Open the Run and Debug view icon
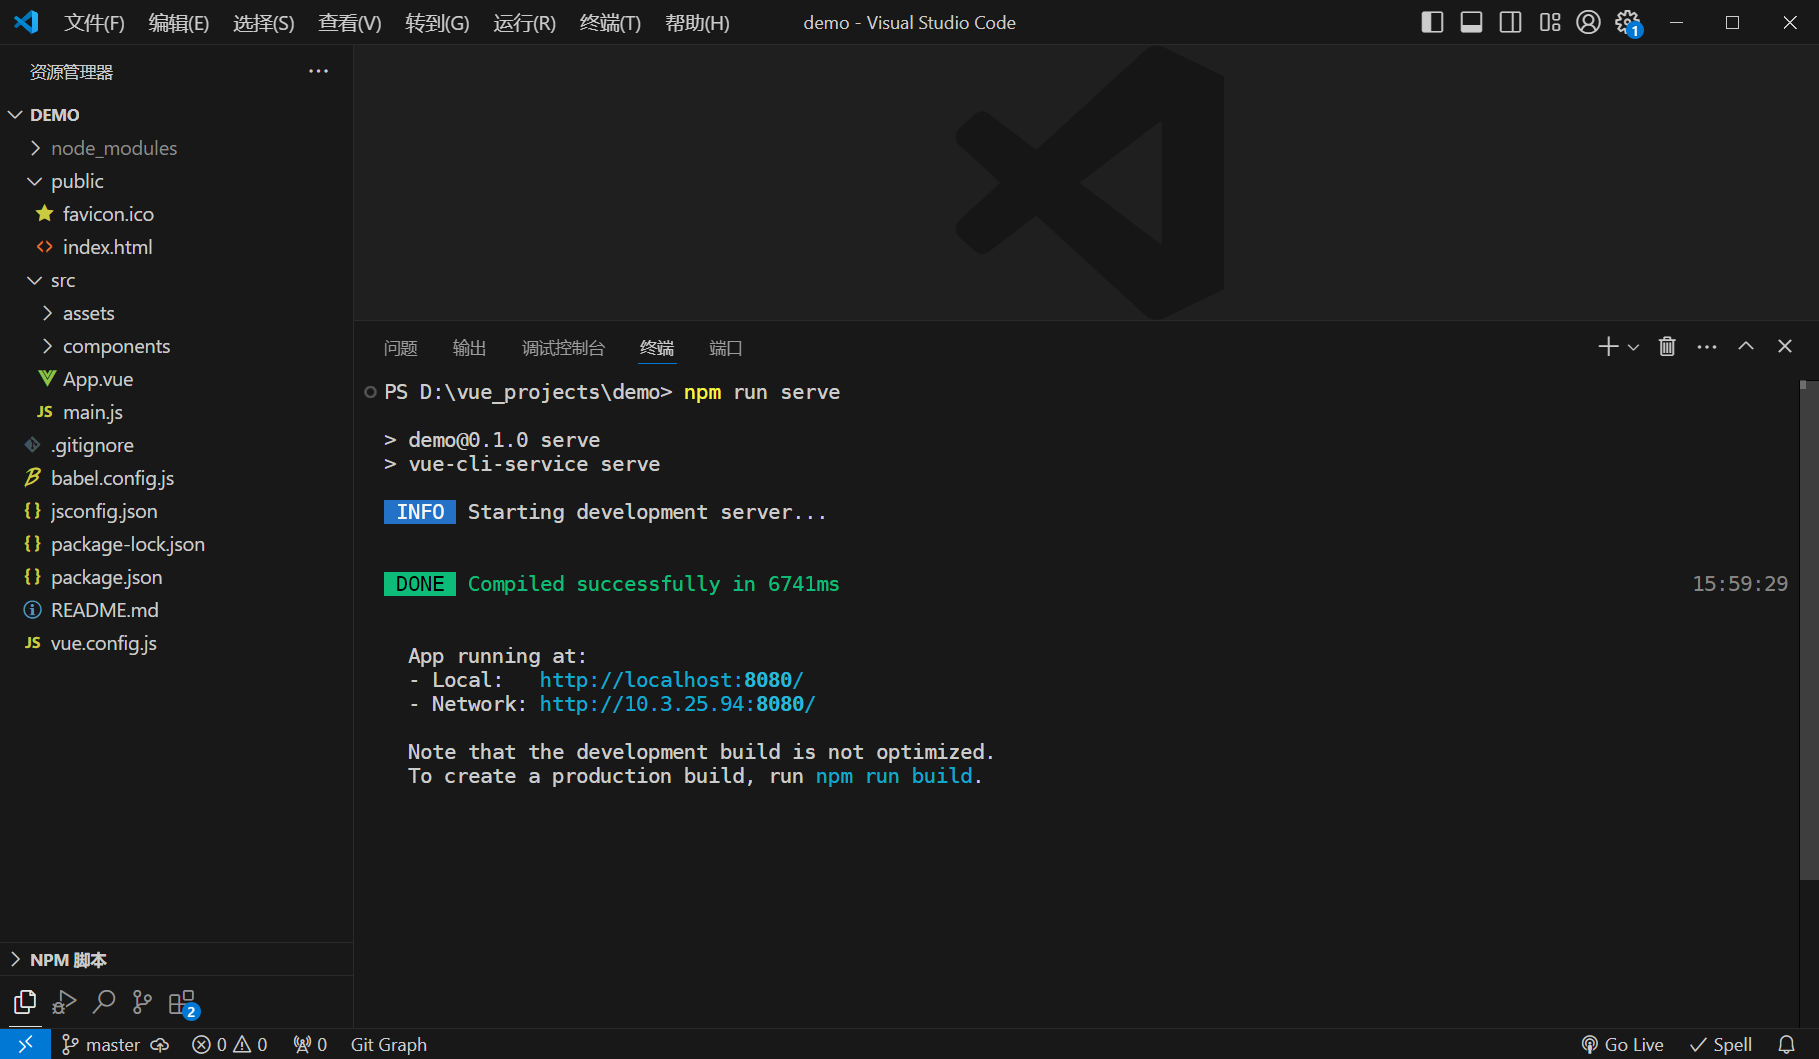Screen dimensions: 1819x1059 coord(64,1002)
